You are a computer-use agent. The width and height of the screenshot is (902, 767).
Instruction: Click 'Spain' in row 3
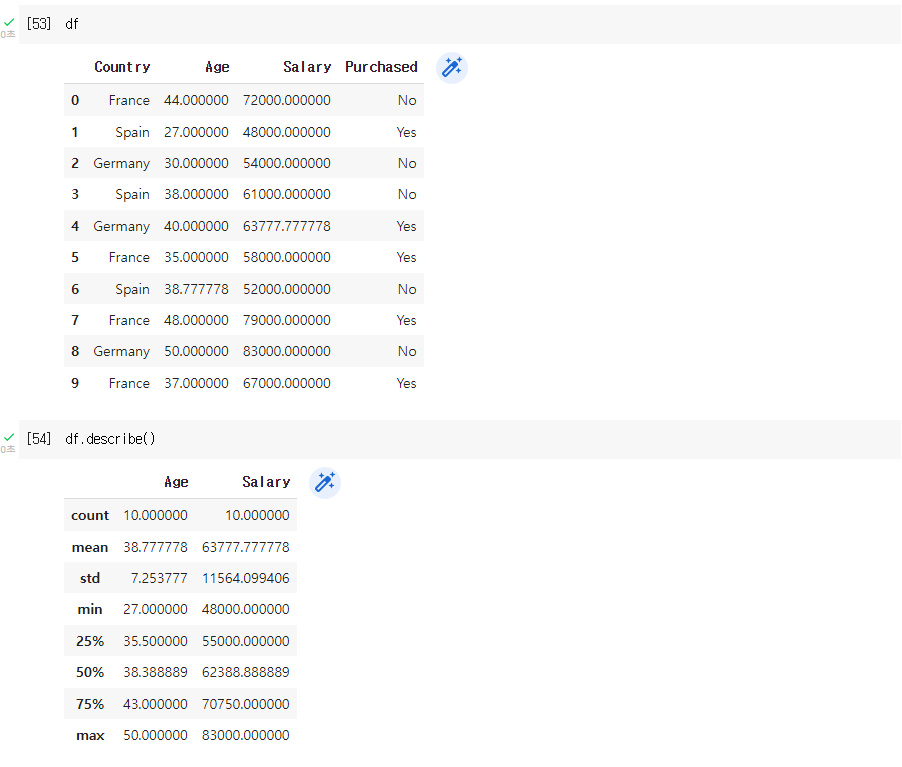132,194
